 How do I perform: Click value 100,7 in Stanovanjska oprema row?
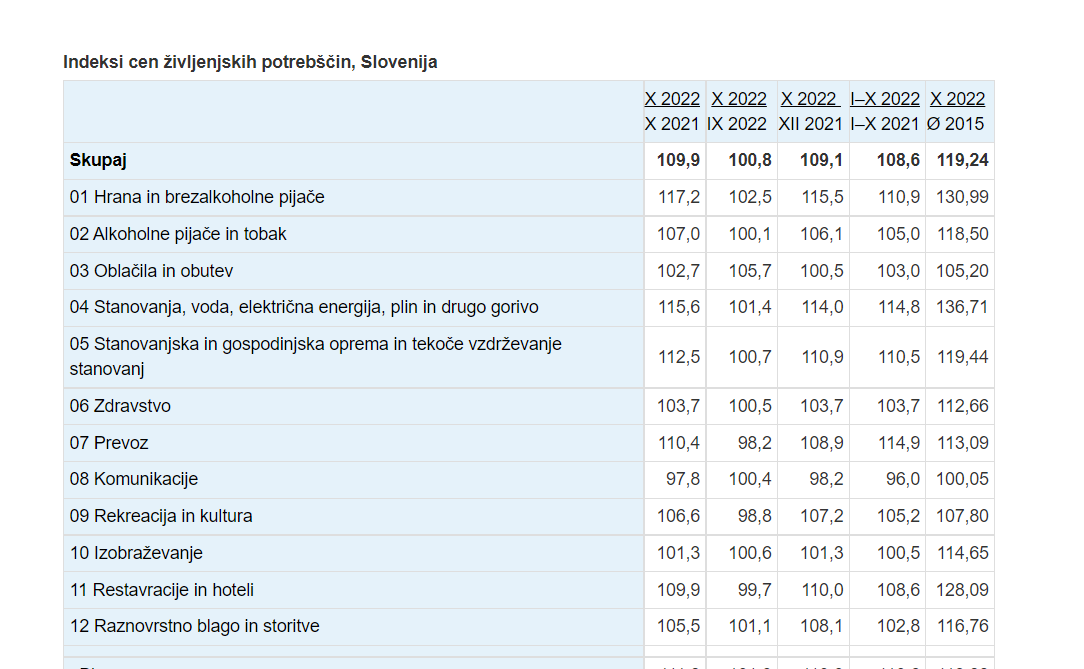tap(750, 357)
